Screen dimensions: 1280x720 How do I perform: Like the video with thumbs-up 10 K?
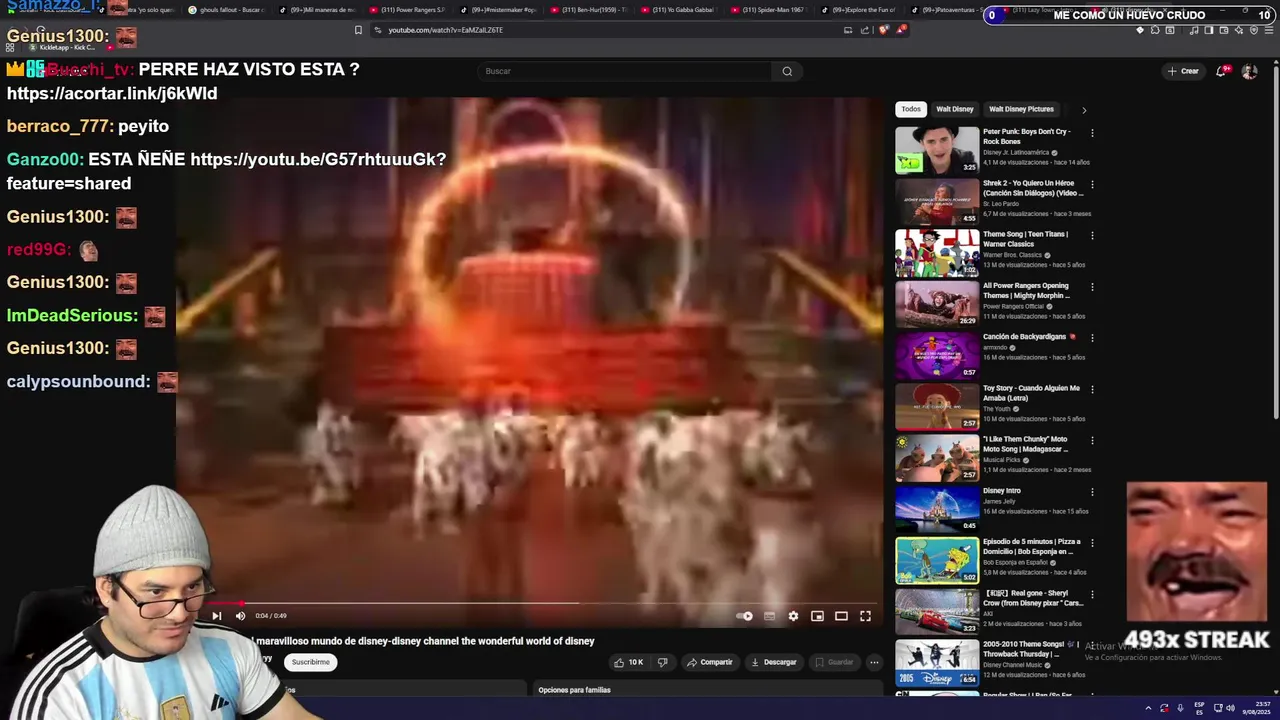point(628,662)
